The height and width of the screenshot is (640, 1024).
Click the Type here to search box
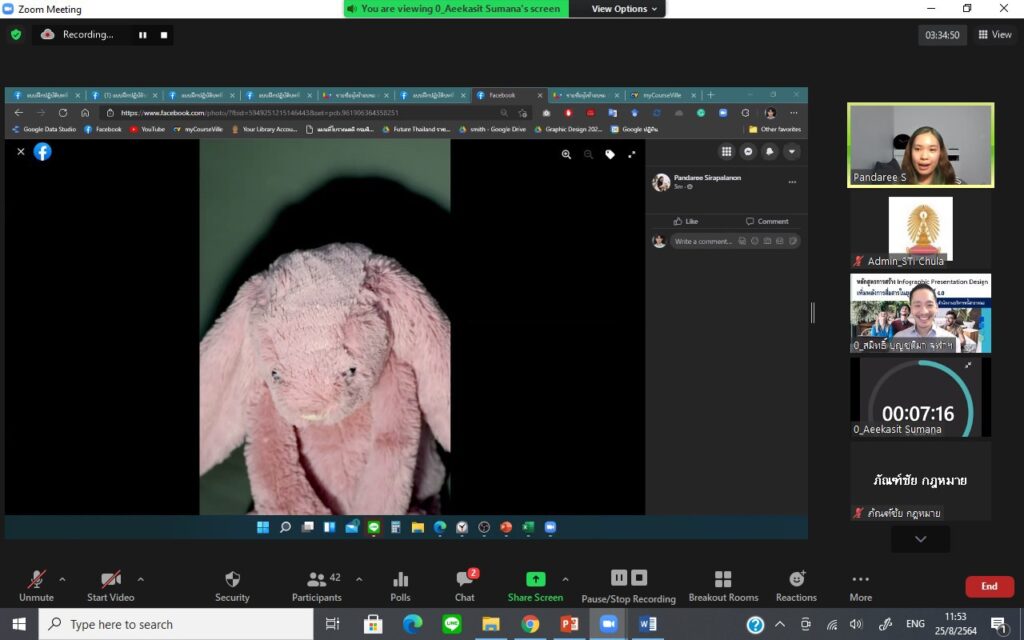pyautogui.click(x=176, y=624)
